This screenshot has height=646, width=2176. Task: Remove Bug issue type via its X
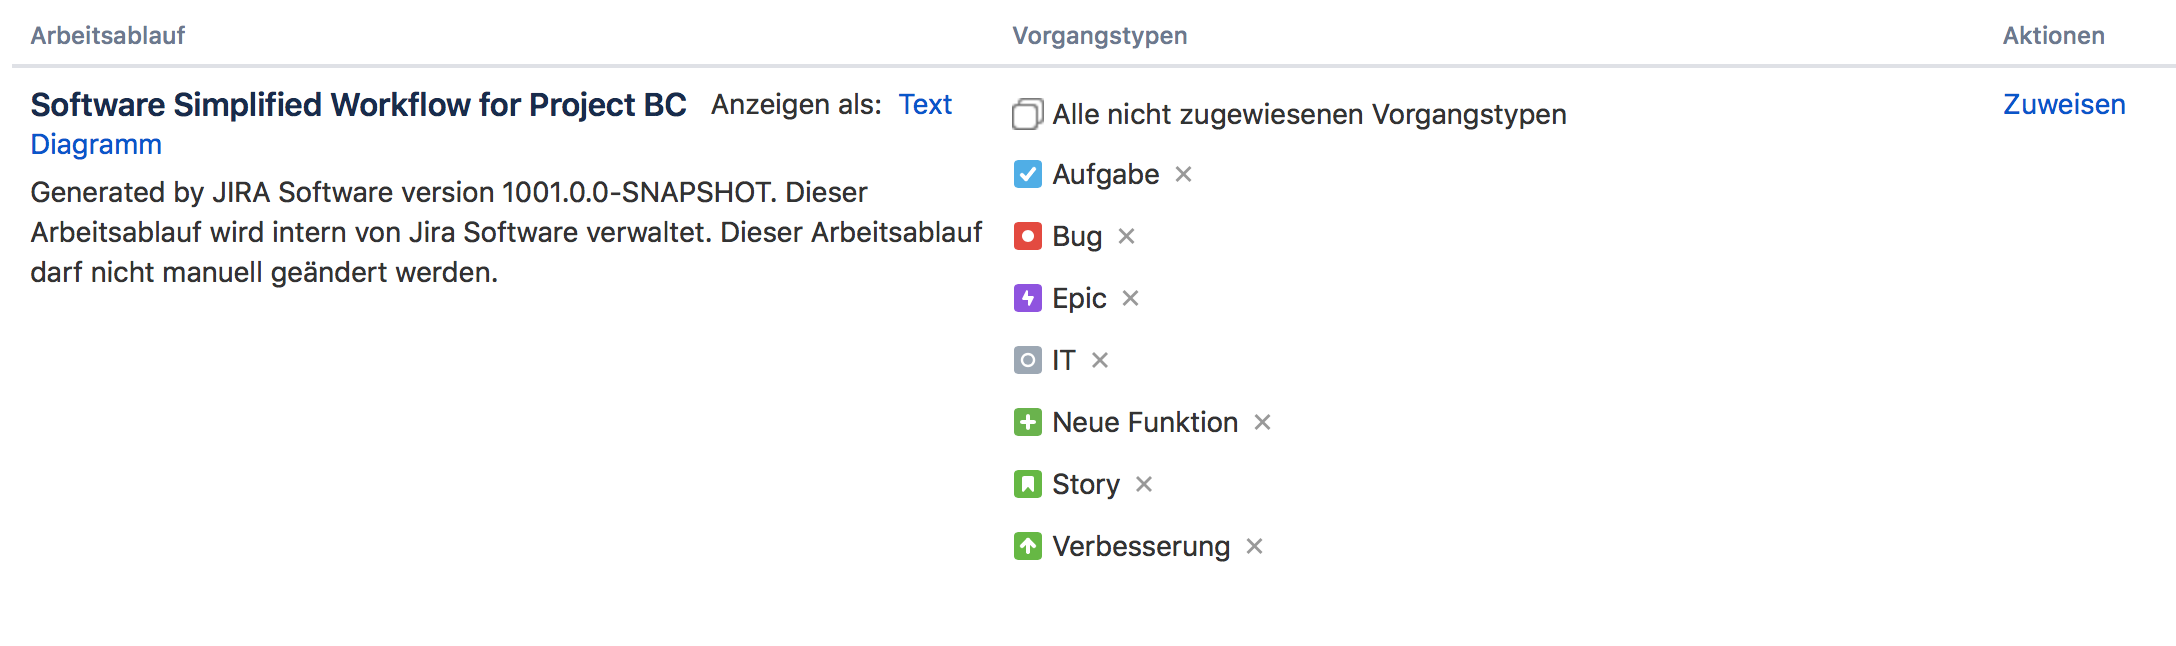click(1126, 236)
